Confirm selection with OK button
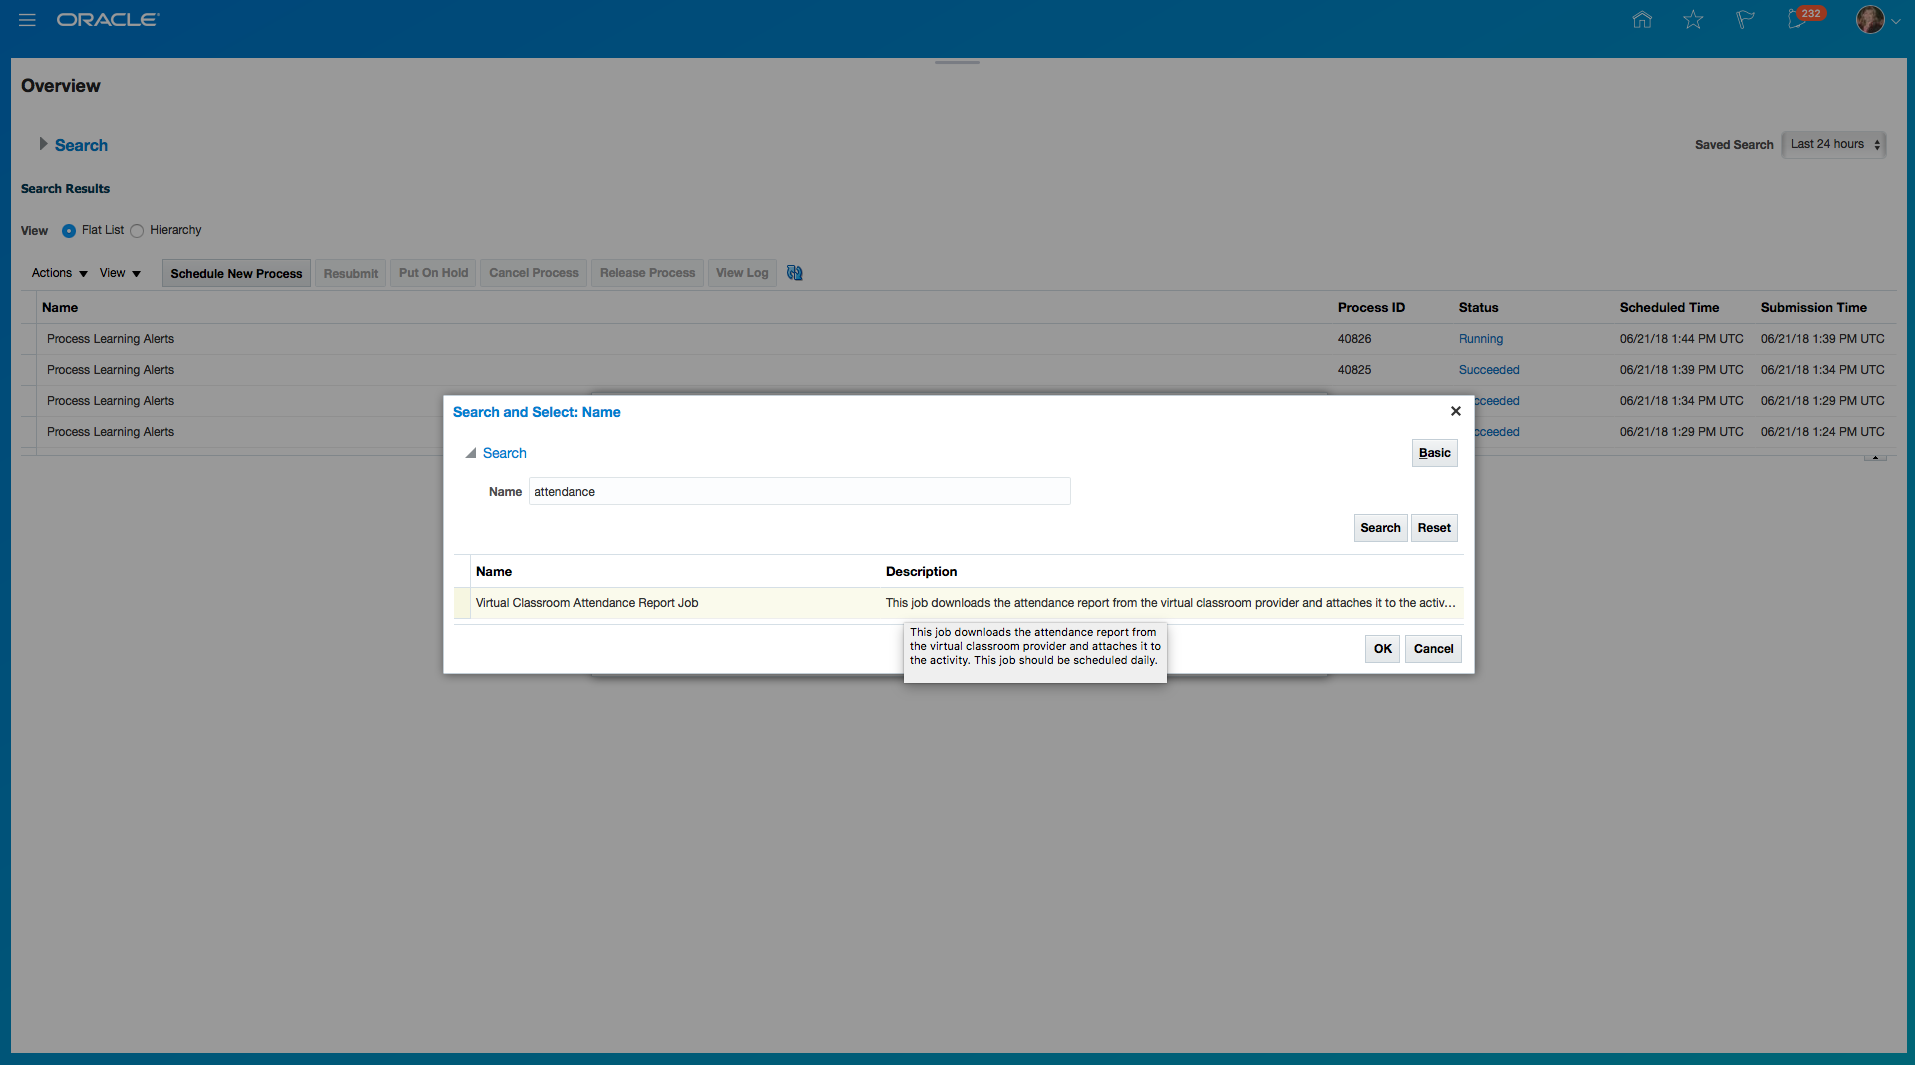1915x1065 pixels. pyautogui.click(x=1382, y=649)
